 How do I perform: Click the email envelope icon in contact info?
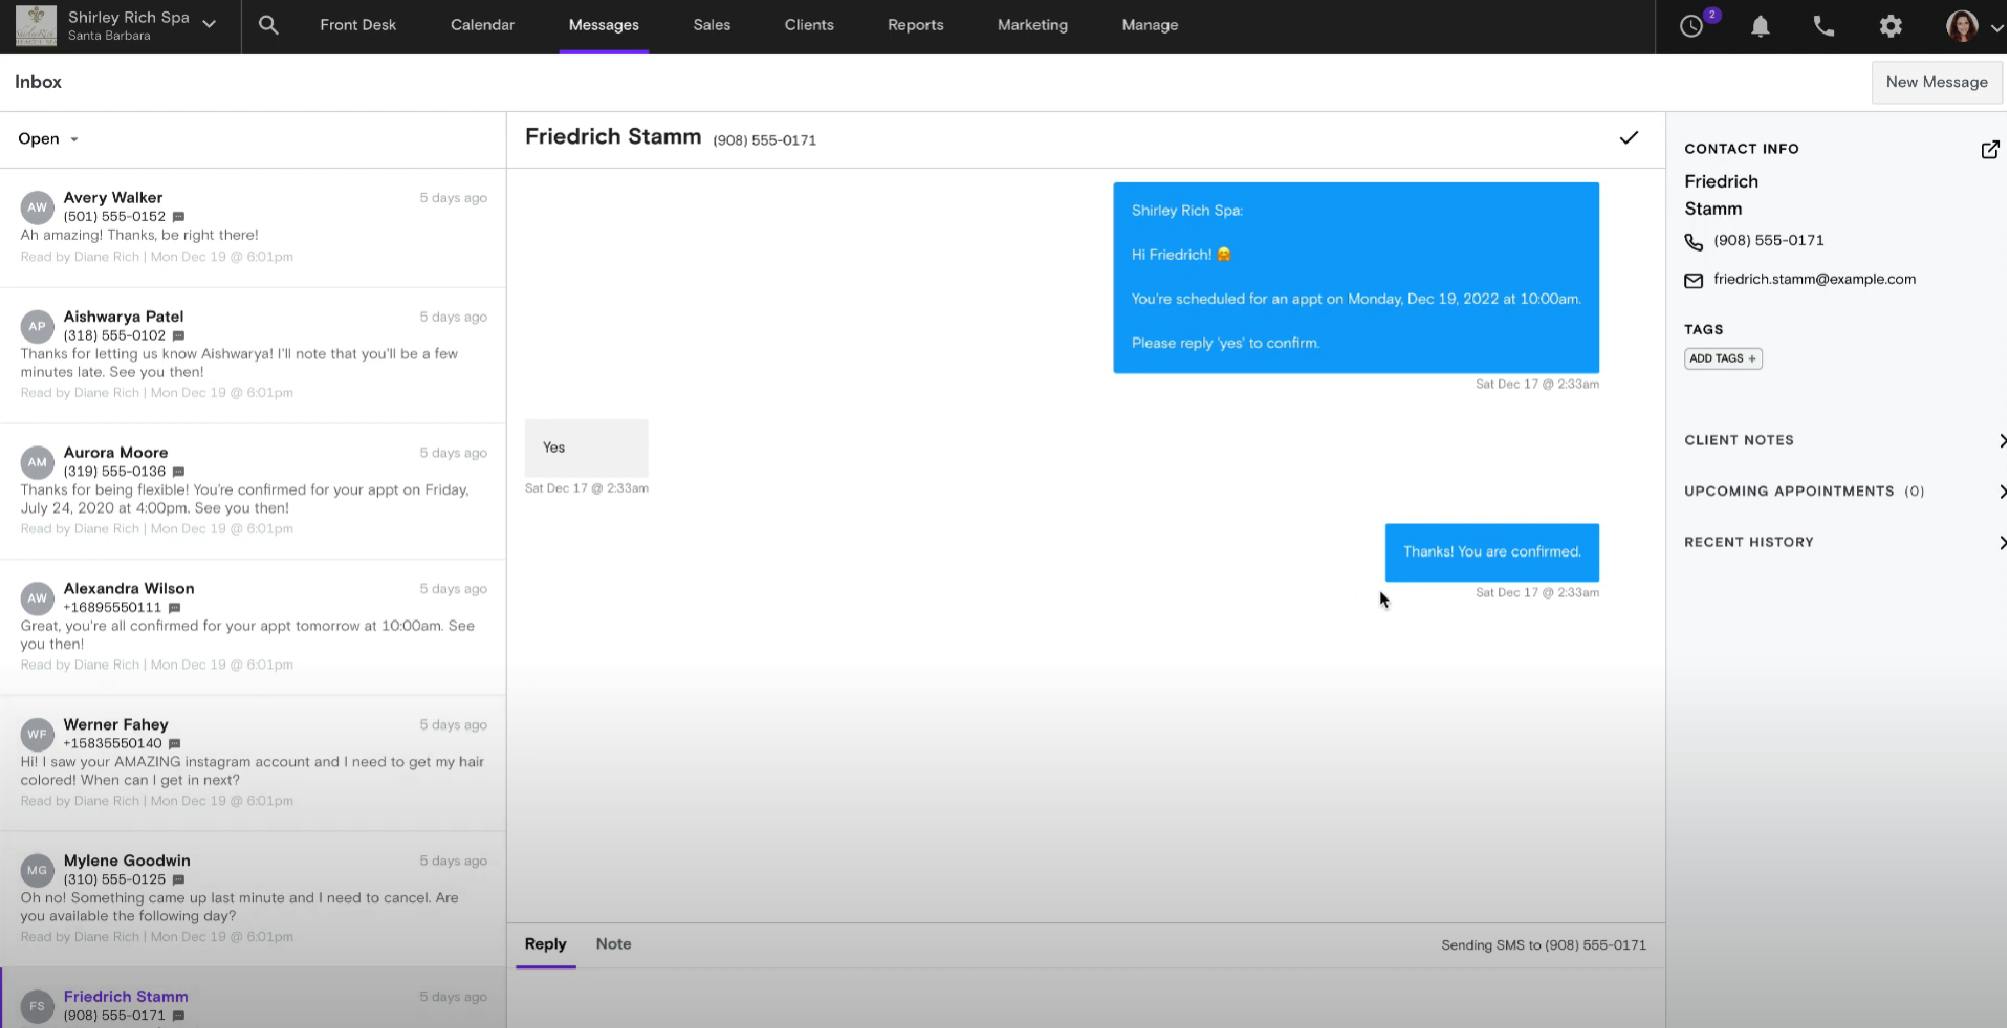[x=1693, y=281]
